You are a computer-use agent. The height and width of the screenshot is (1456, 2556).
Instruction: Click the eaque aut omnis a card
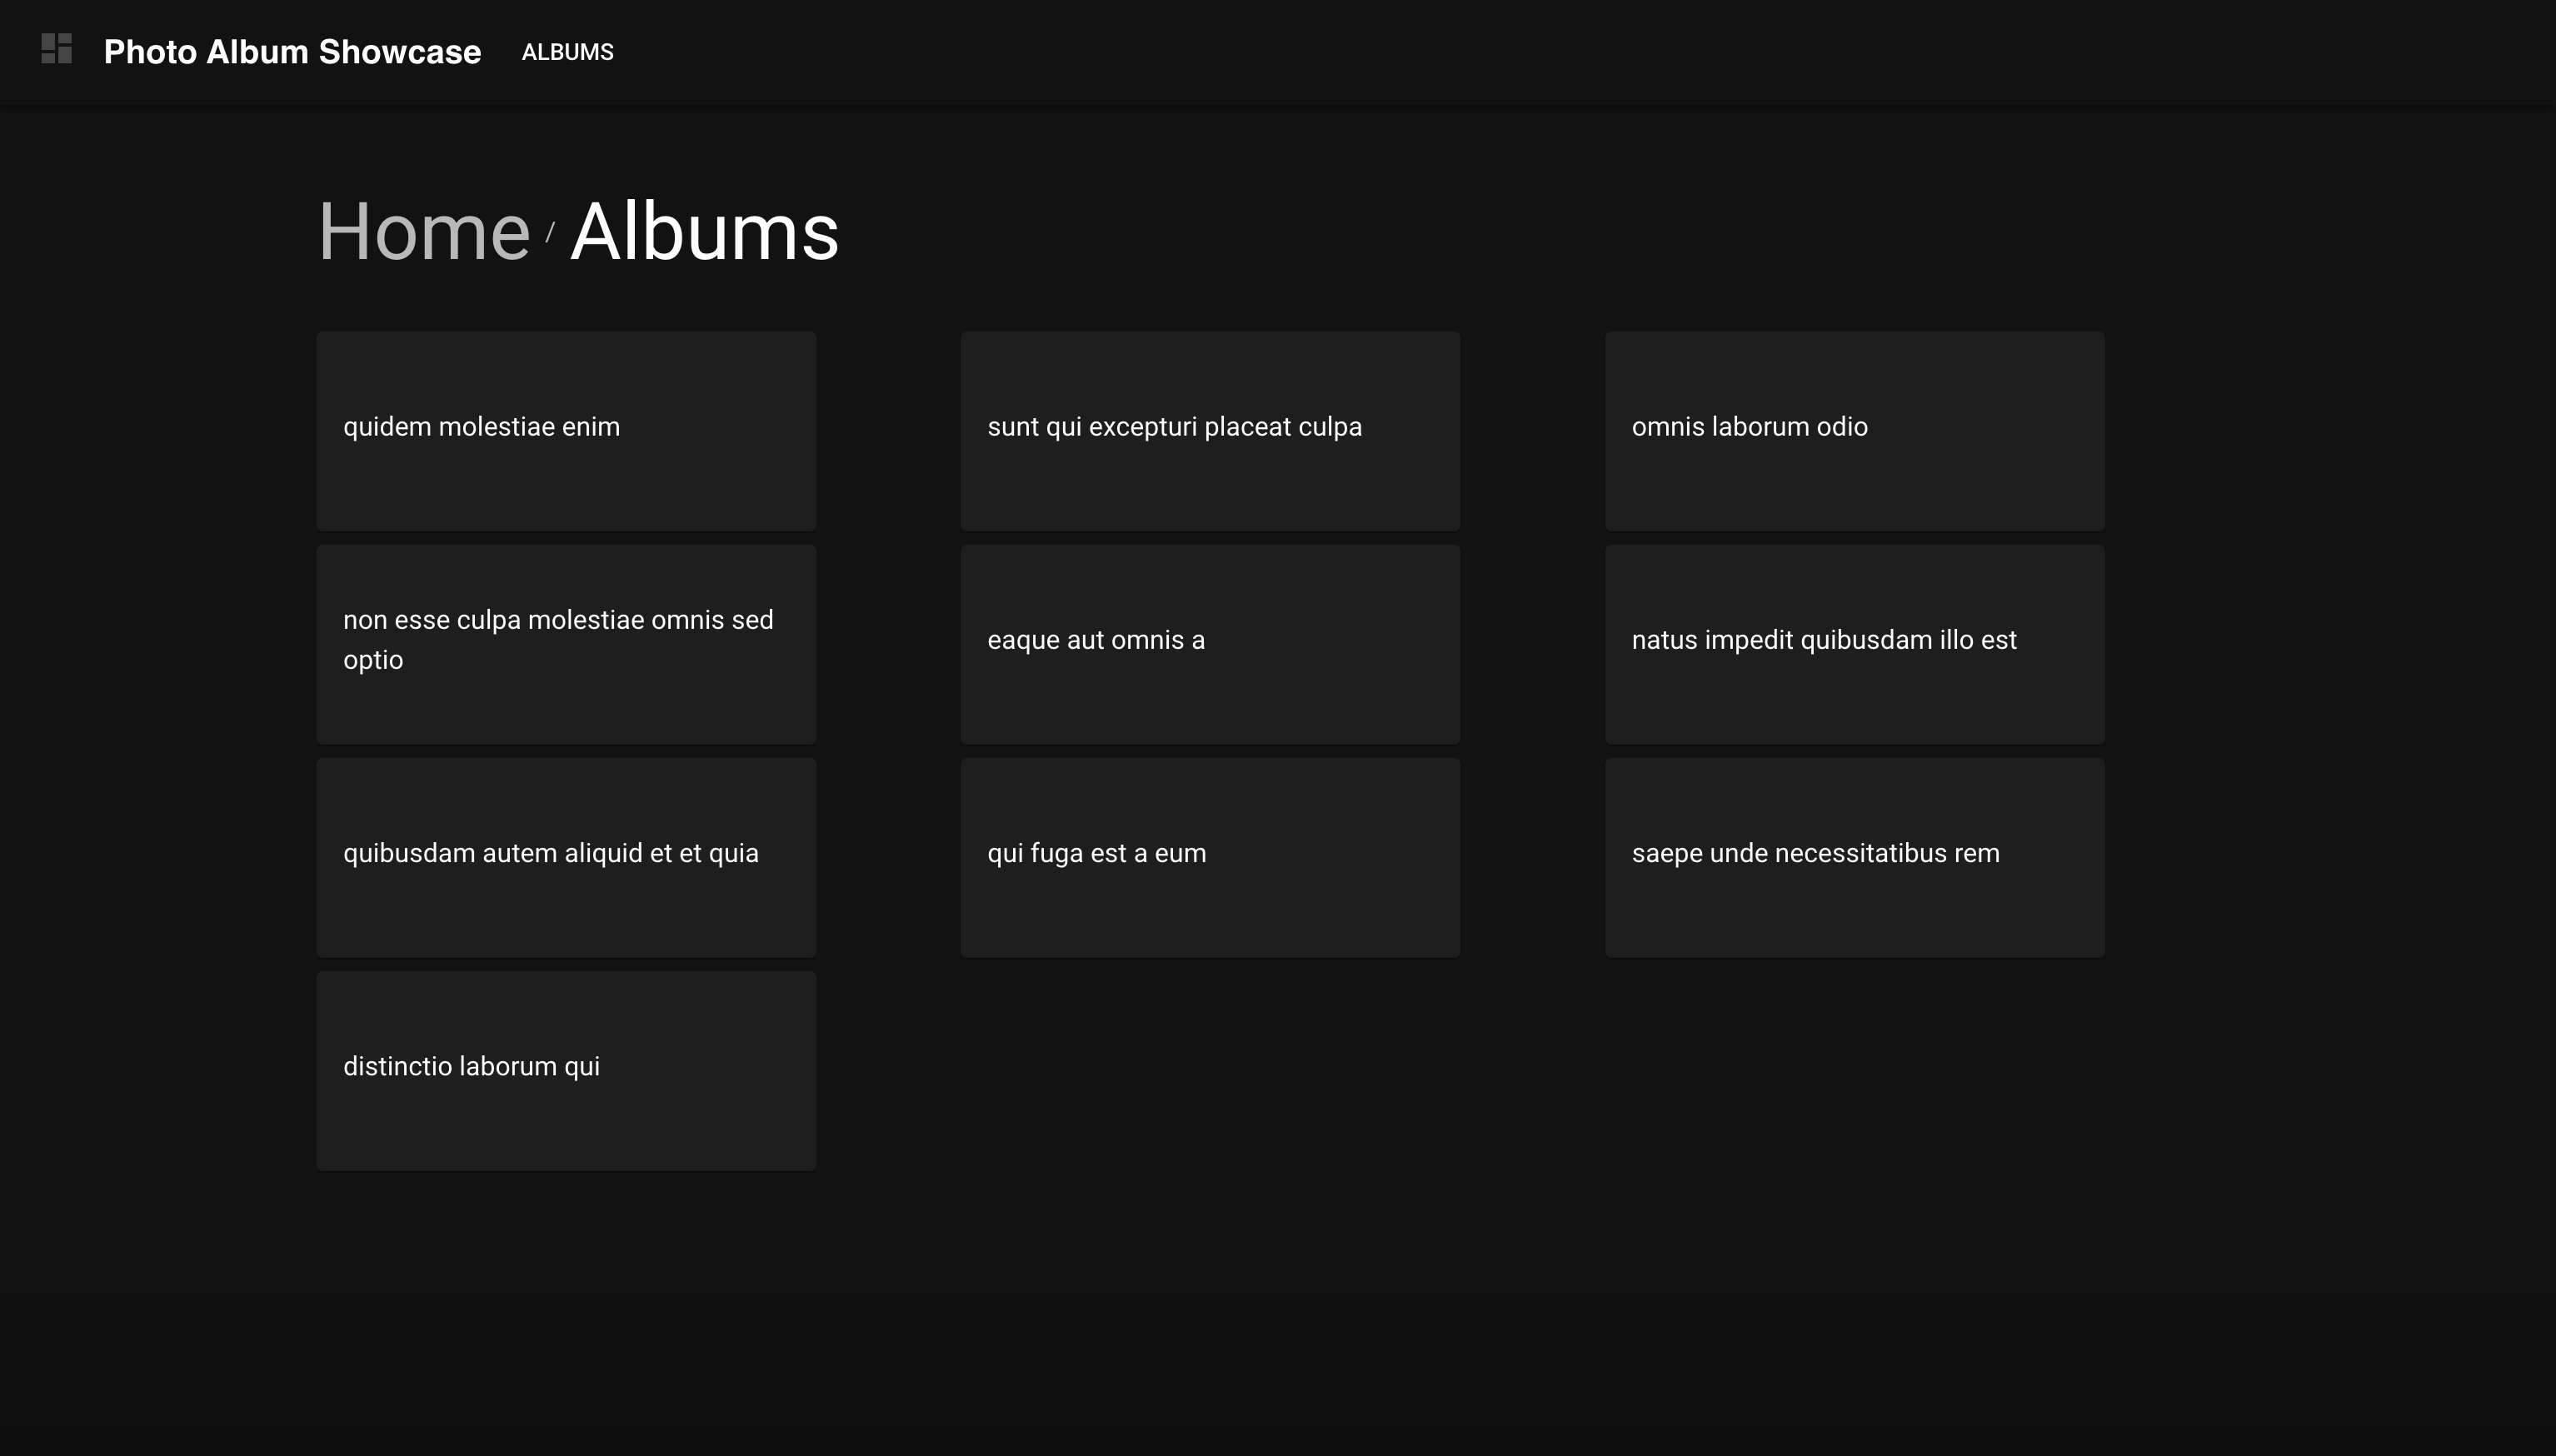point(1210,643)
